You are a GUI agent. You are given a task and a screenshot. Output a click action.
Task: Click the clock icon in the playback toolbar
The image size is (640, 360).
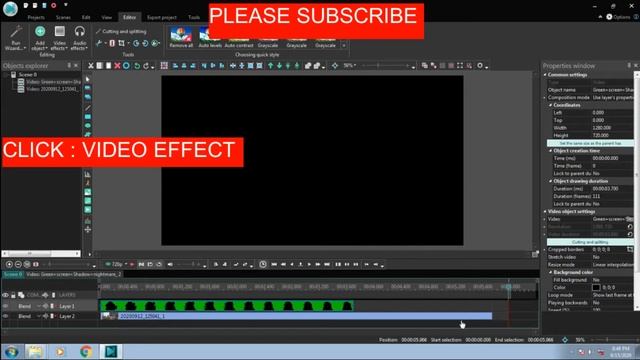[263, 264]
